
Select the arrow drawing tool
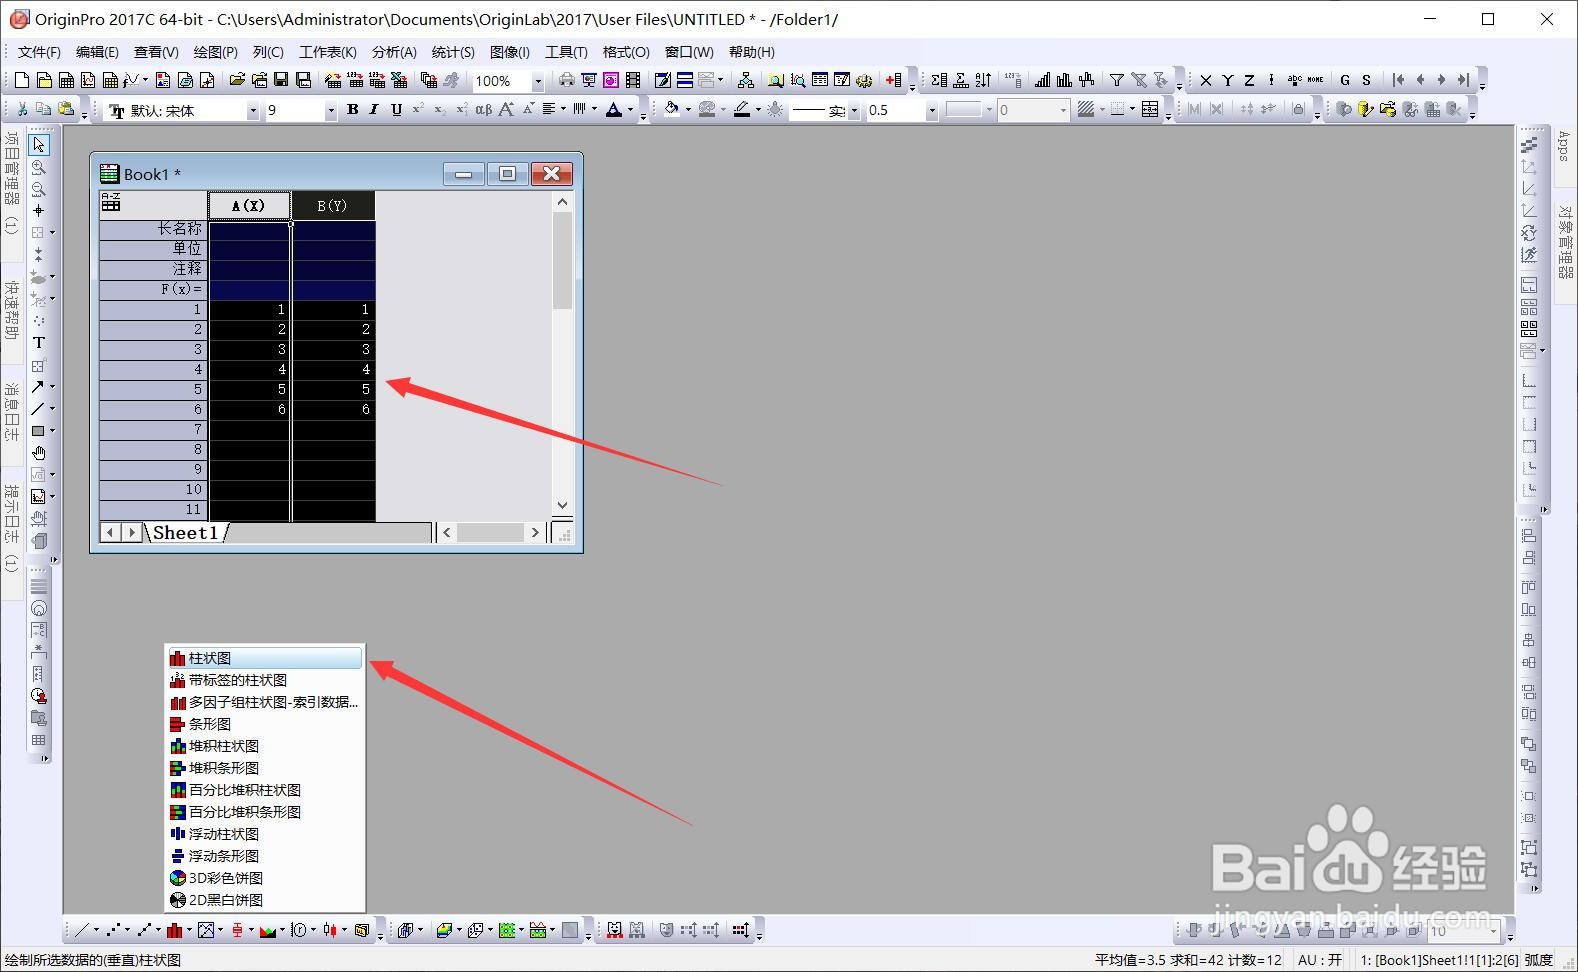(x=37, y=387)
